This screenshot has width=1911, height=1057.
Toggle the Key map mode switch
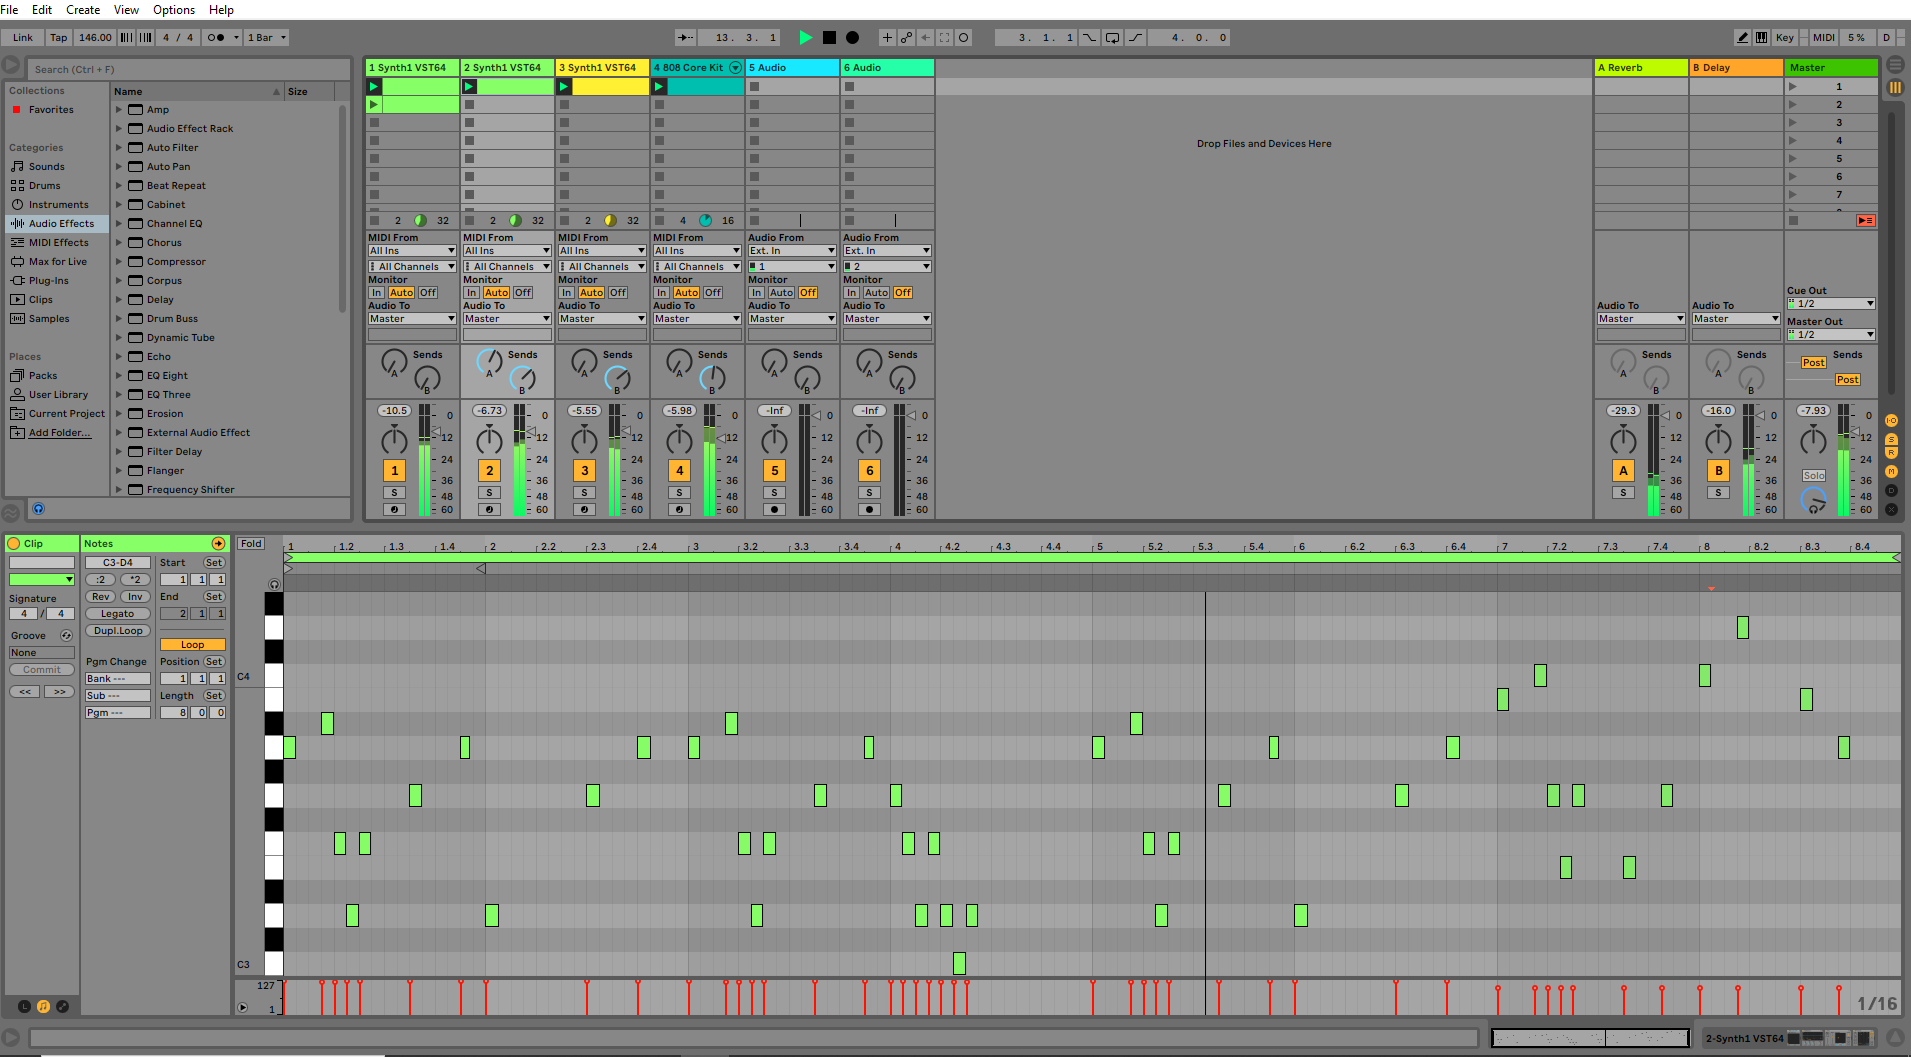click(x=1785, y=37)
